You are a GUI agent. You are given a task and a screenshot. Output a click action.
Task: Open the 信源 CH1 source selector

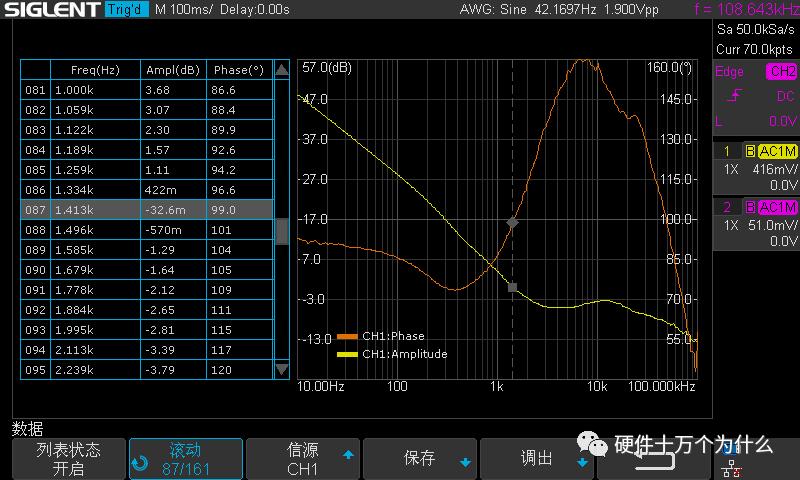coord(303,459)
